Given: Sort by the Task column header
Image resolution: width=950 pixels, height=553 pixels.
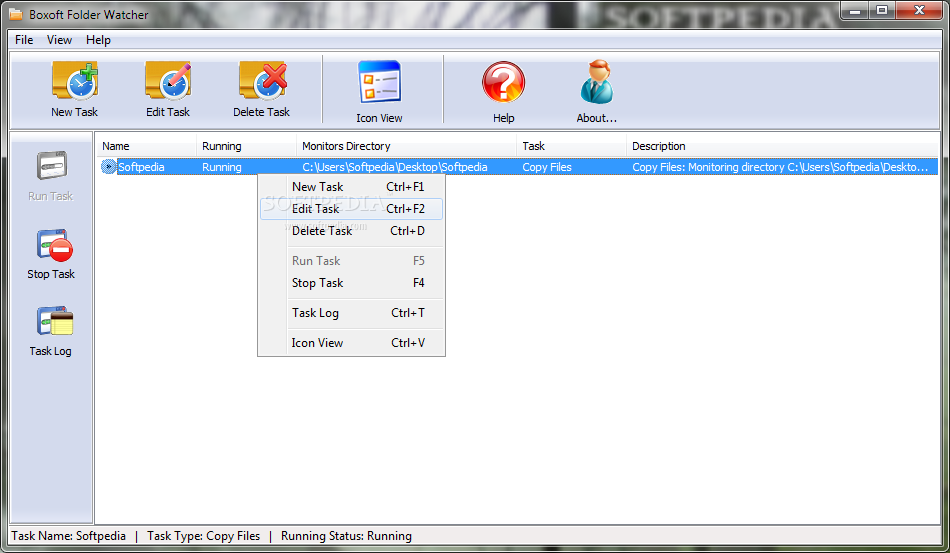Looking at the screenshot, I should tap(571, 146).
